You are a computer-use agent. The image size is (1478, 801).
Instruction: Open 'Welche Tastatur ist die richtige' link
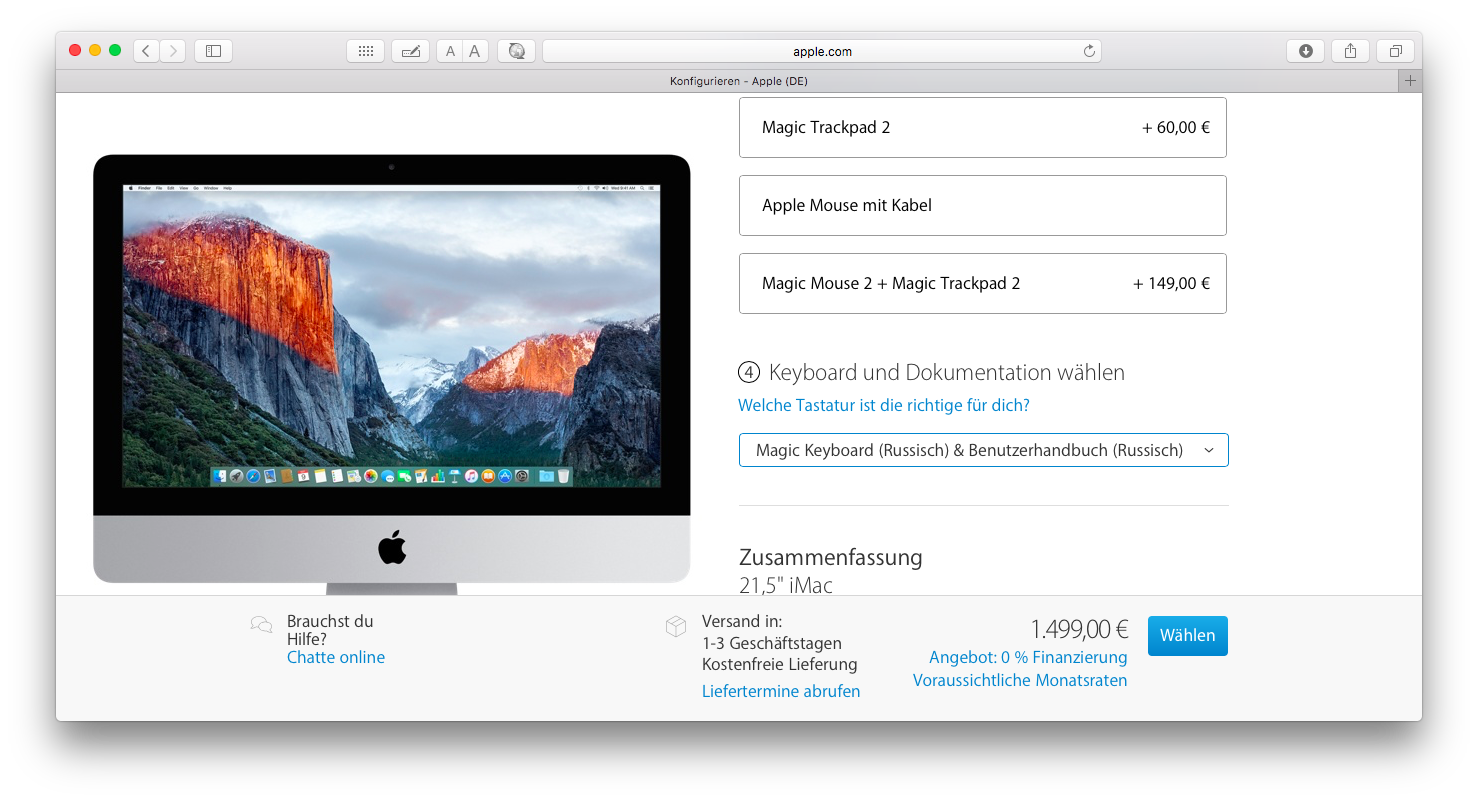[x=883, y=405]
